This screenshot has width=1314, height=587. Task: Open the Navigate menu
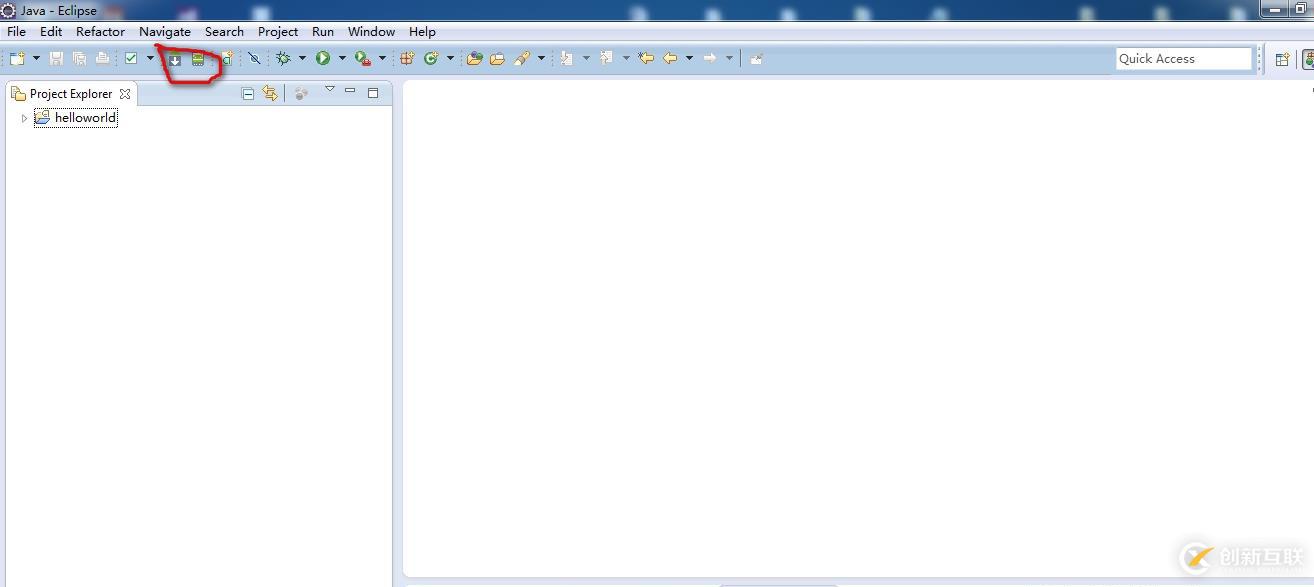click(165, 31)
